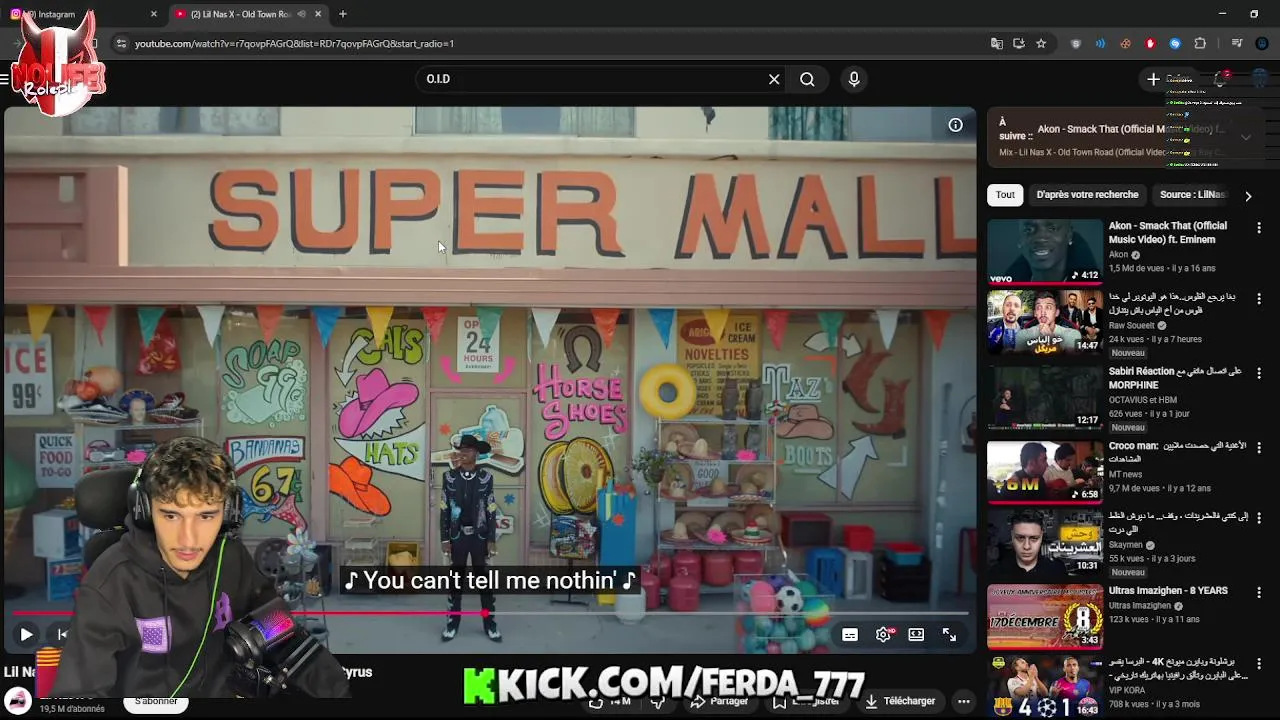This screenshot has height=720, width=1280.
Task: Open the VIP KORA 16:43 video thumbnail
Action: point(1045,687)
